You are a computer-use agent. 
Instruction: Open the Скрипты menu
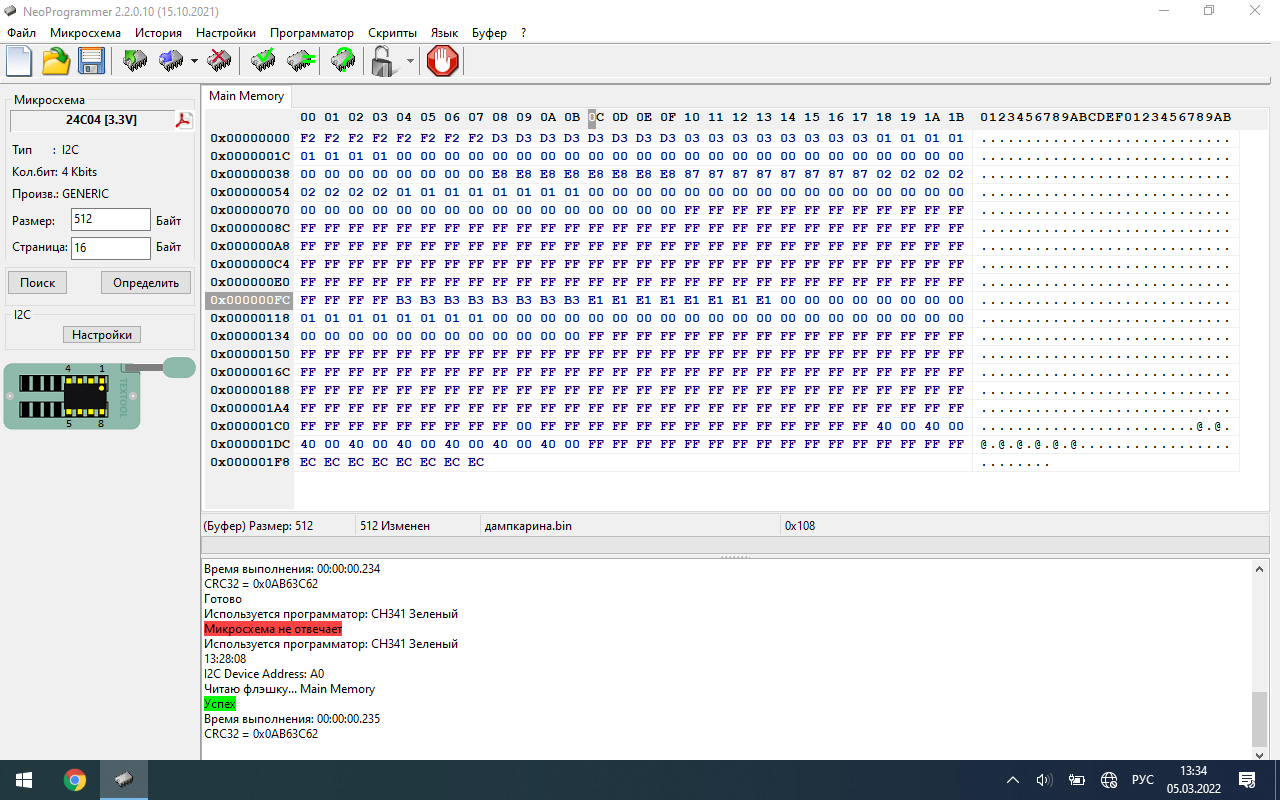pos(392,33)
